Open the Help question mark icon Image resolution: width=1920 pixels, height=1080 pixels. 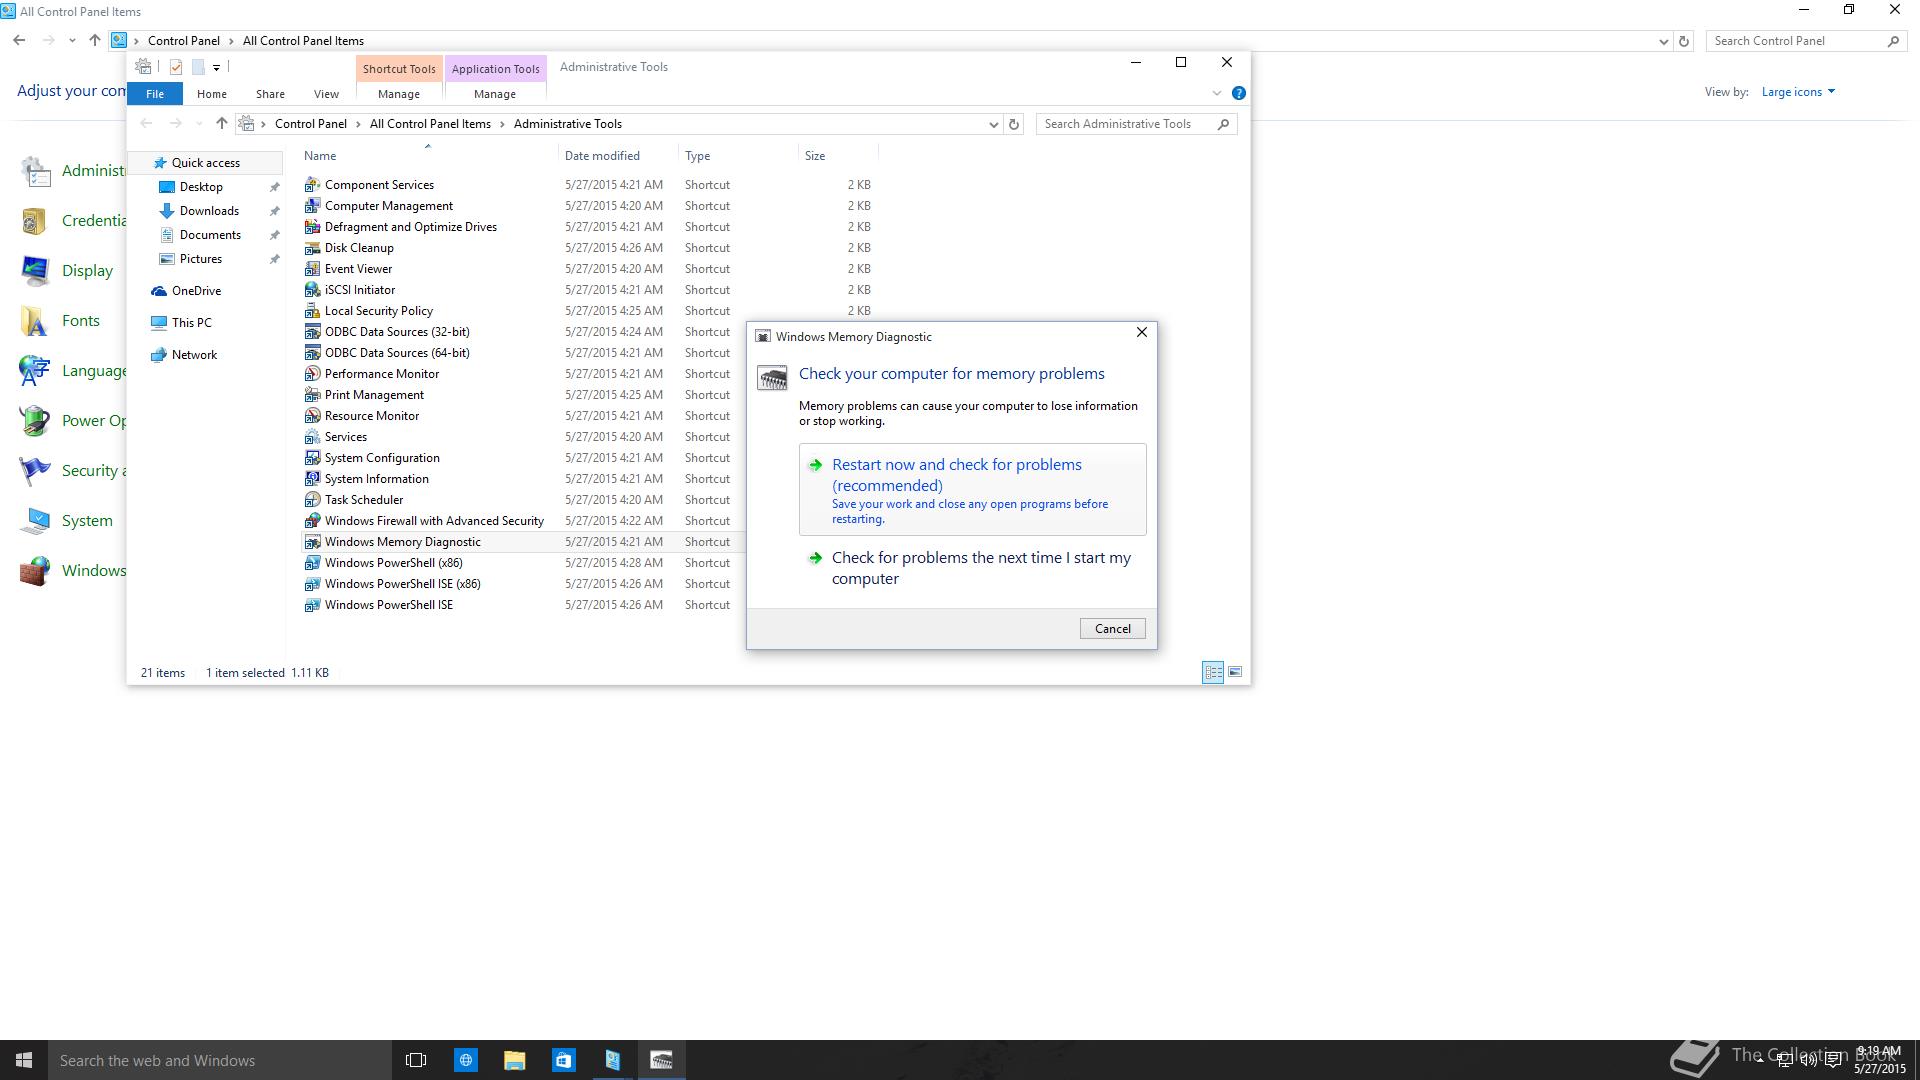tap(1238, 93)
